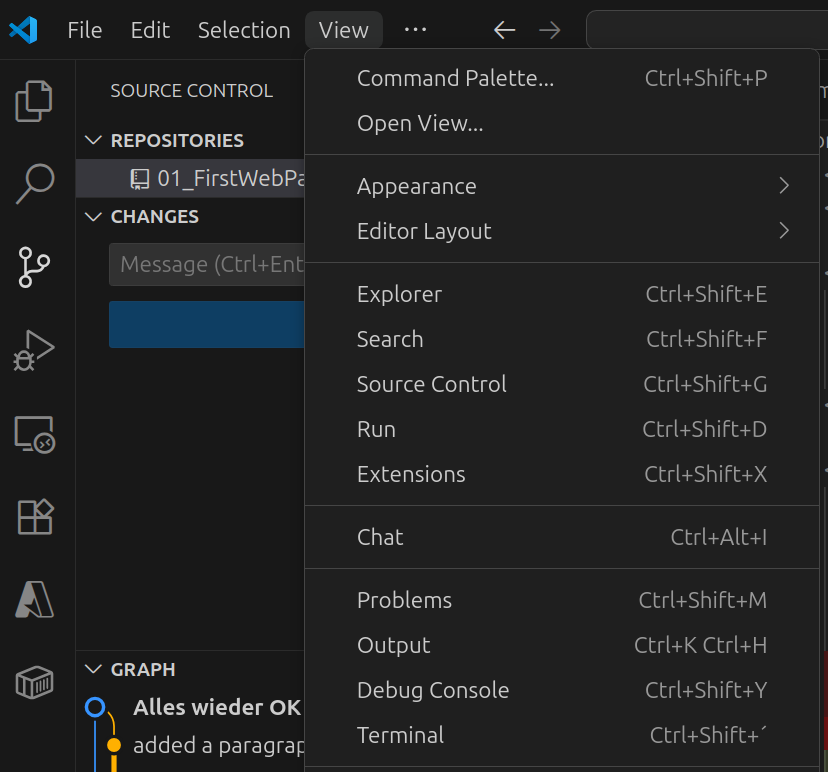Screen dimensions: 828x772
Task: Select Terminal in the View menu
Action: [x=400, y=735]
